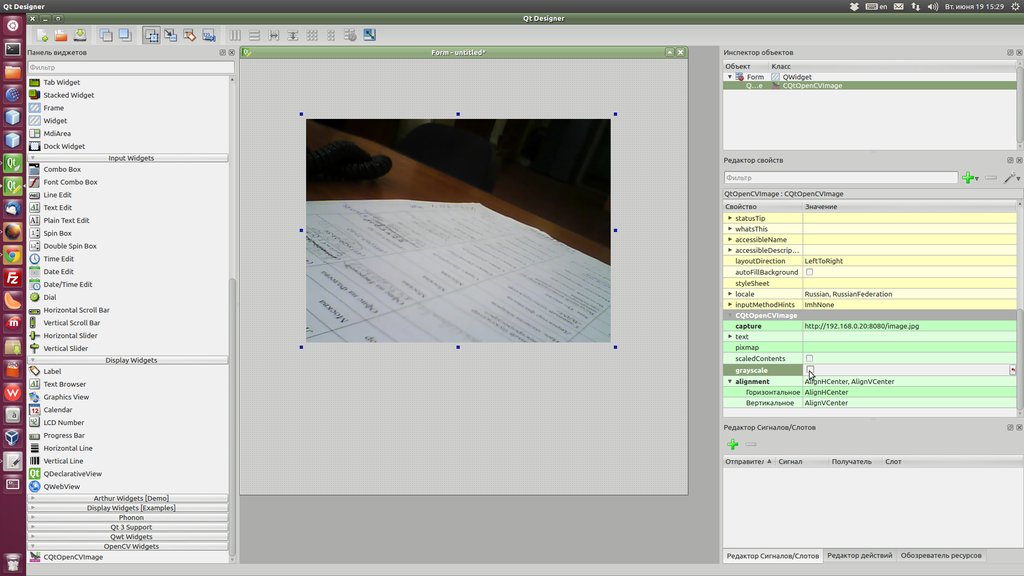1024x576 pixels.
Task: Switch to Обозреватель ресурсов tab
Action: pos(940,555)
